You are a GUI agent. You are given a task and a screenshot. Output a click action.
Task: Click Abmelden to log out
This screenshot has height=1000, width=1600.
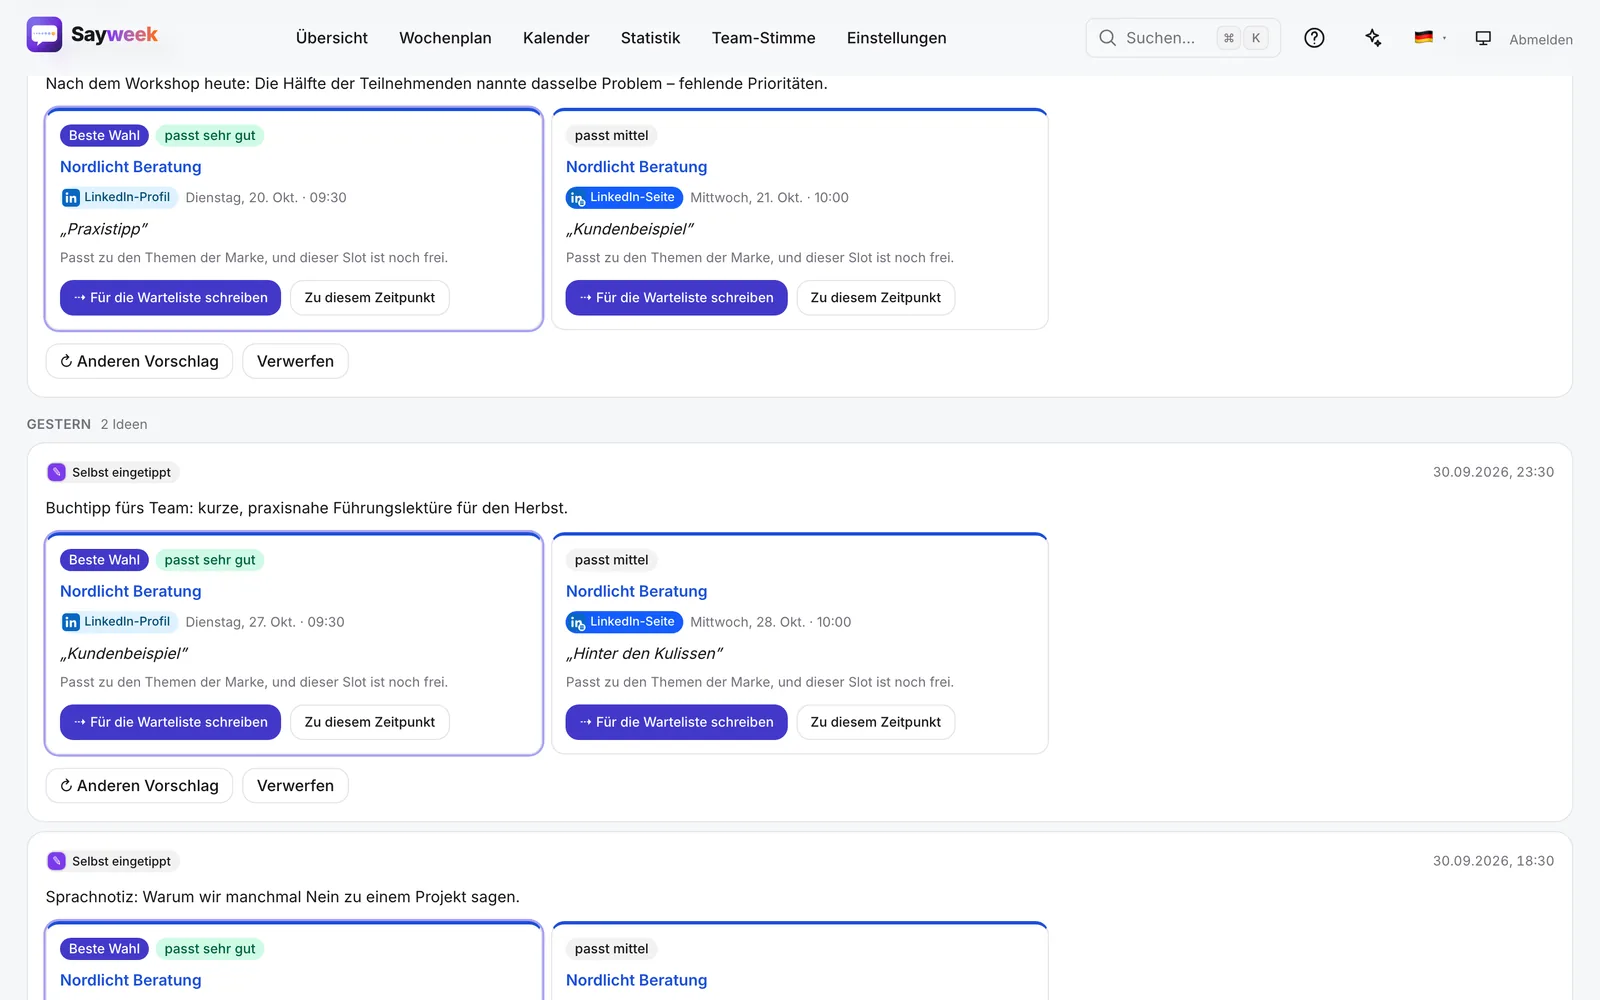[x=1540, y=40]
